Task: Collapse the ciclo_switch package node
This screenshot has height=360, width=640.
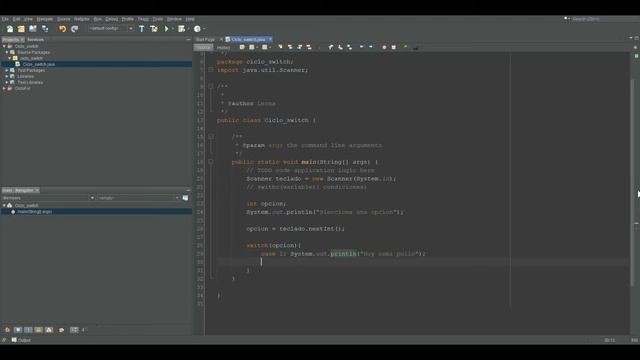Action: coord(10,58)
